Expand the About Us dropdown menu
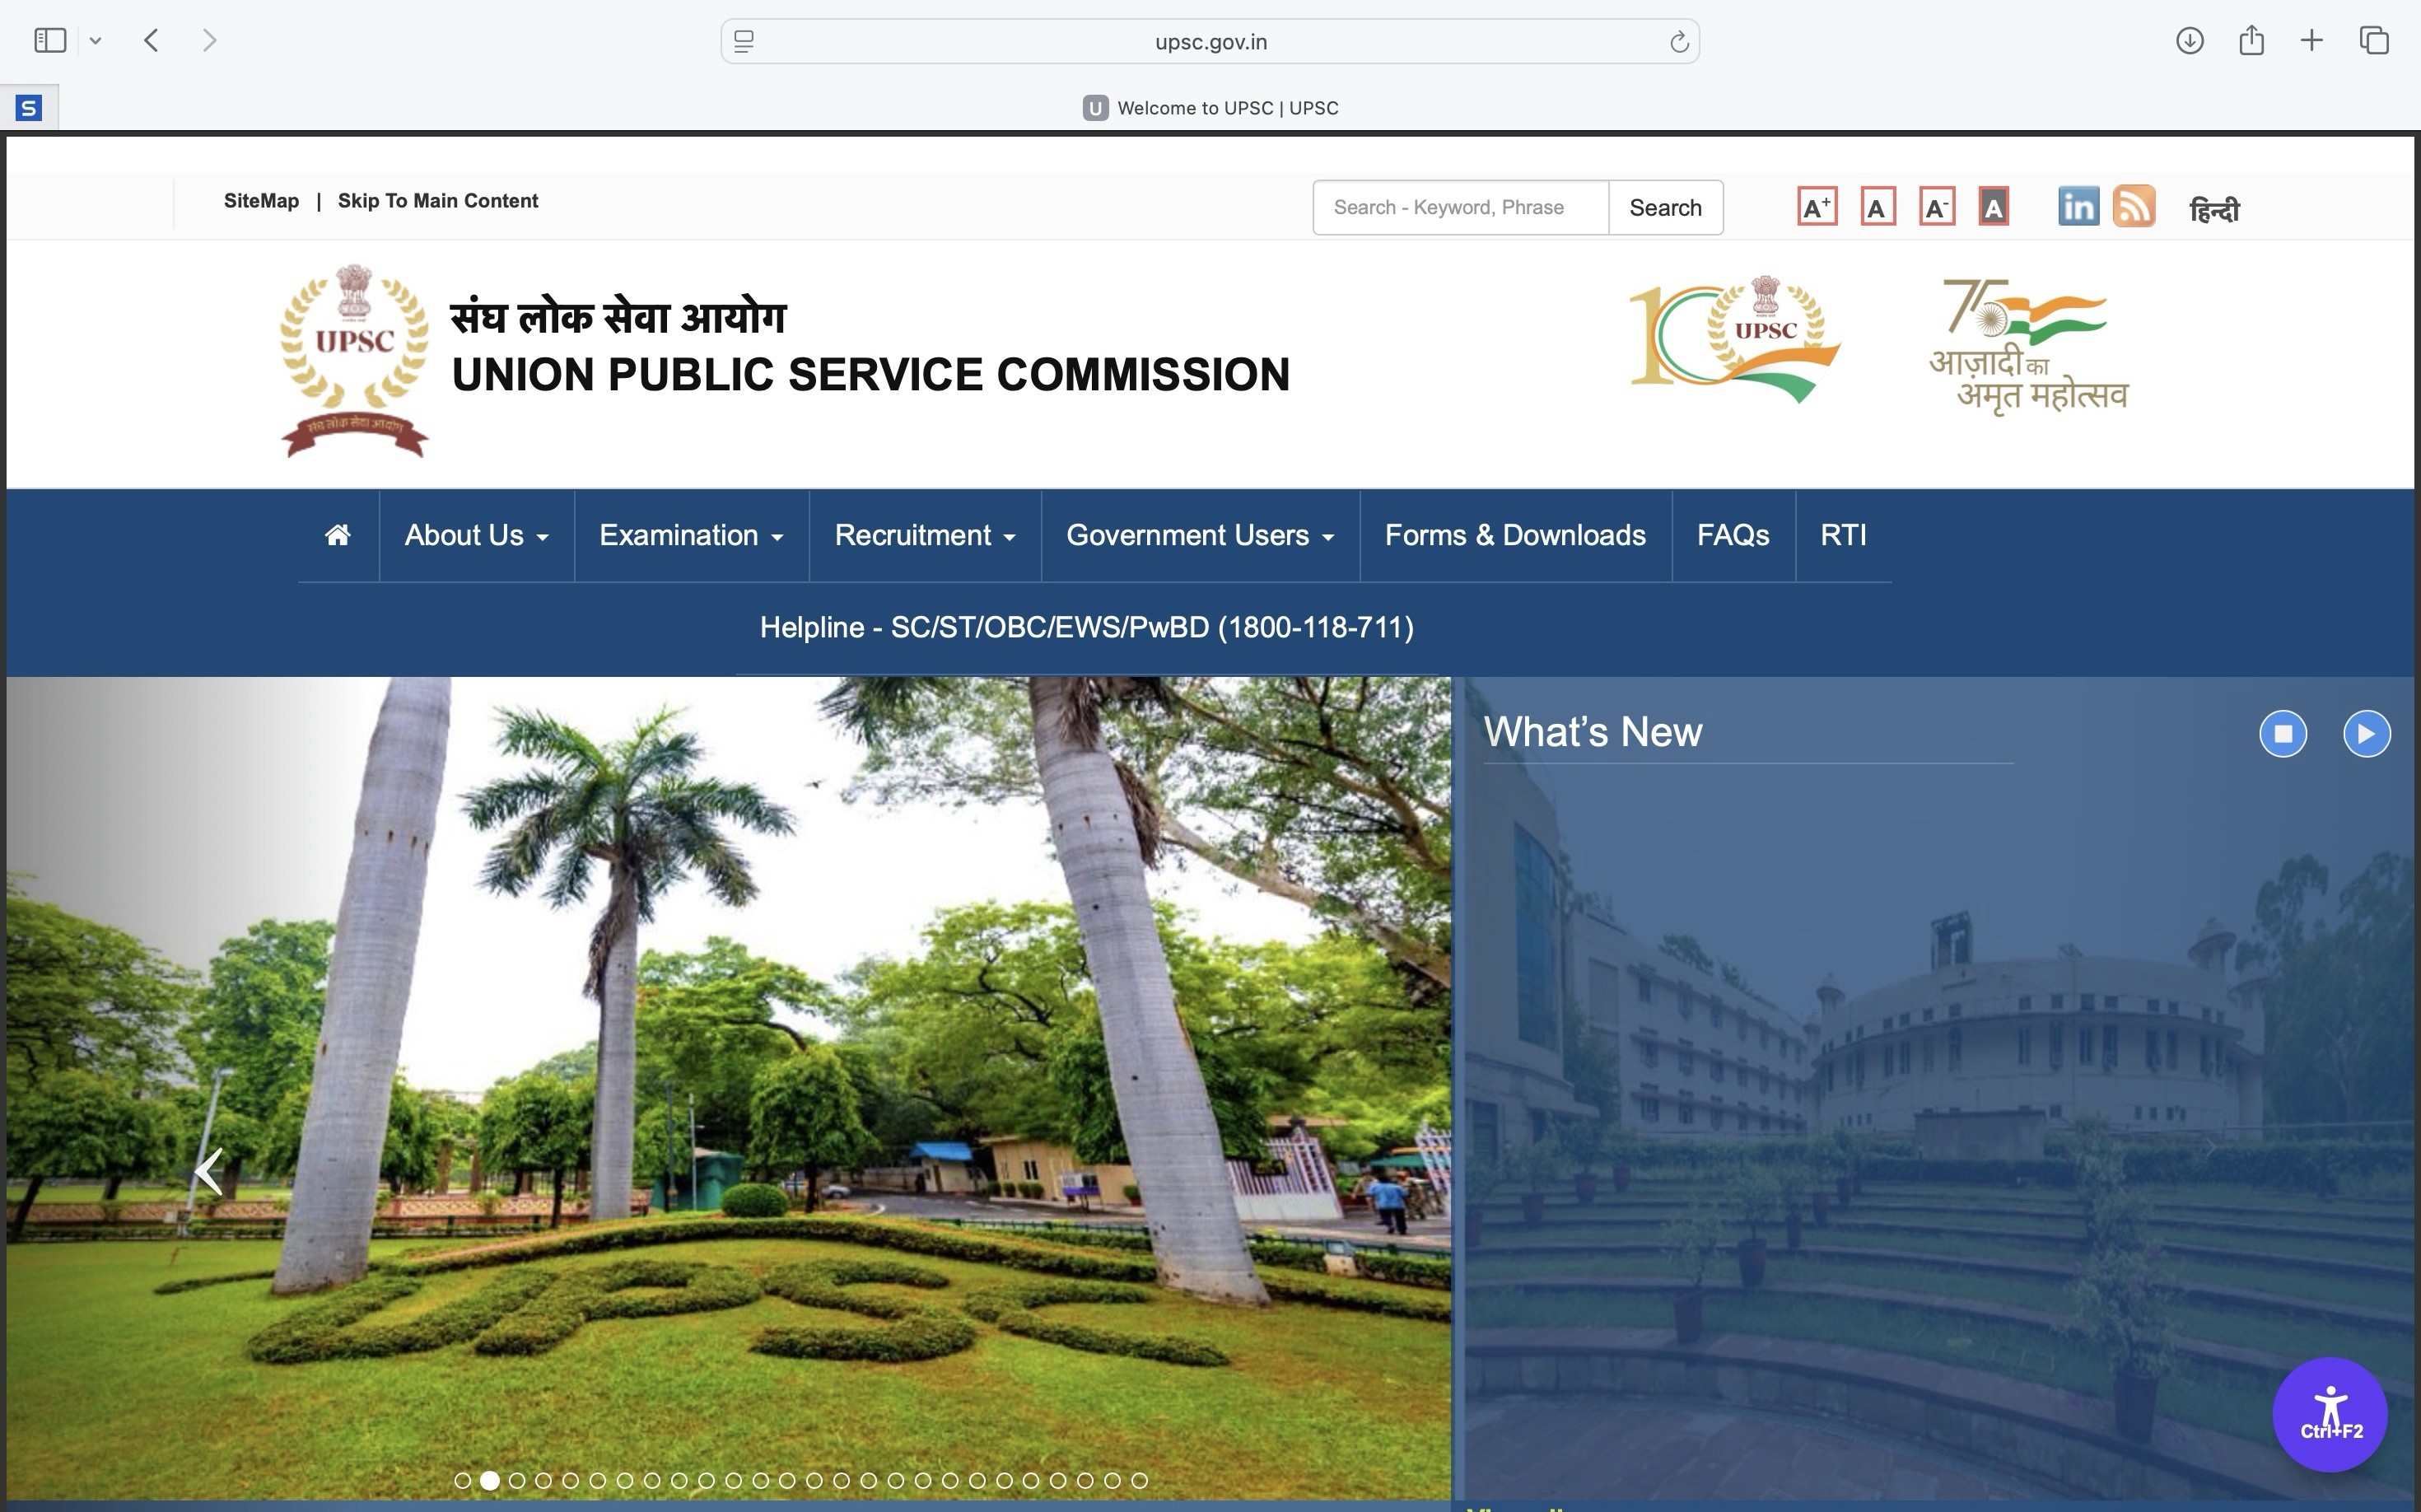 tap(476, 535)
